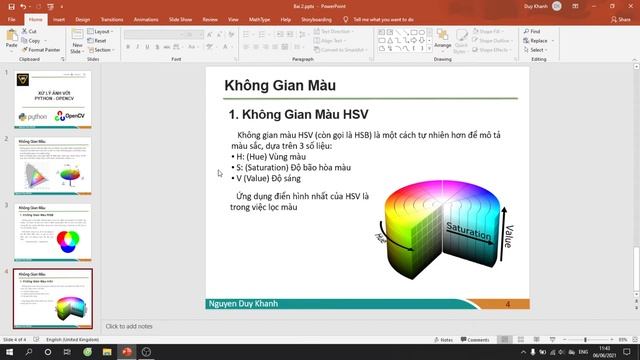Open File Explorer from the taskbar
Image resolution: width=640 pixels, height=360 pixels.
click(x=107, y=352)
